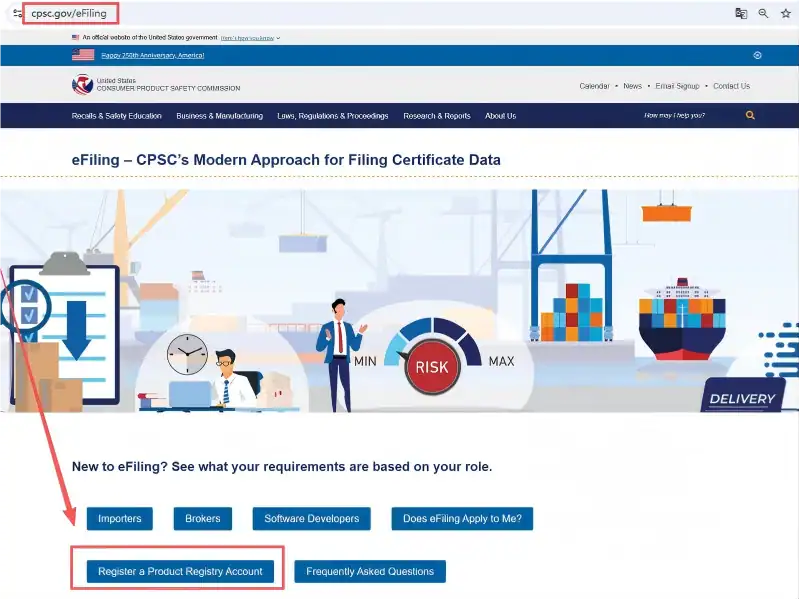This screenshot has height=600, width=800.
Task: Open the Happy 250th Anniversary, America! link
Action: [153, 55]
